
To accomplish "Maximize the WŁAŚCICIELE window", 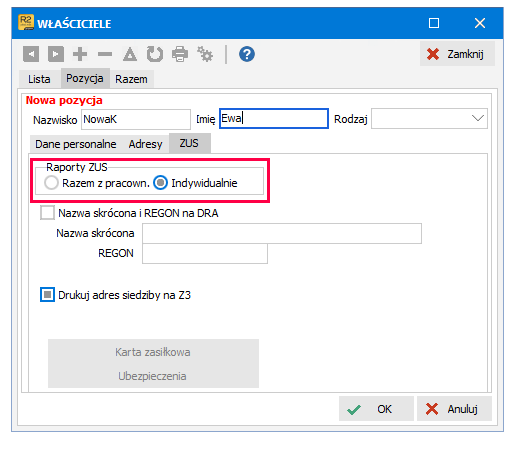I will (x=434, y=23).
